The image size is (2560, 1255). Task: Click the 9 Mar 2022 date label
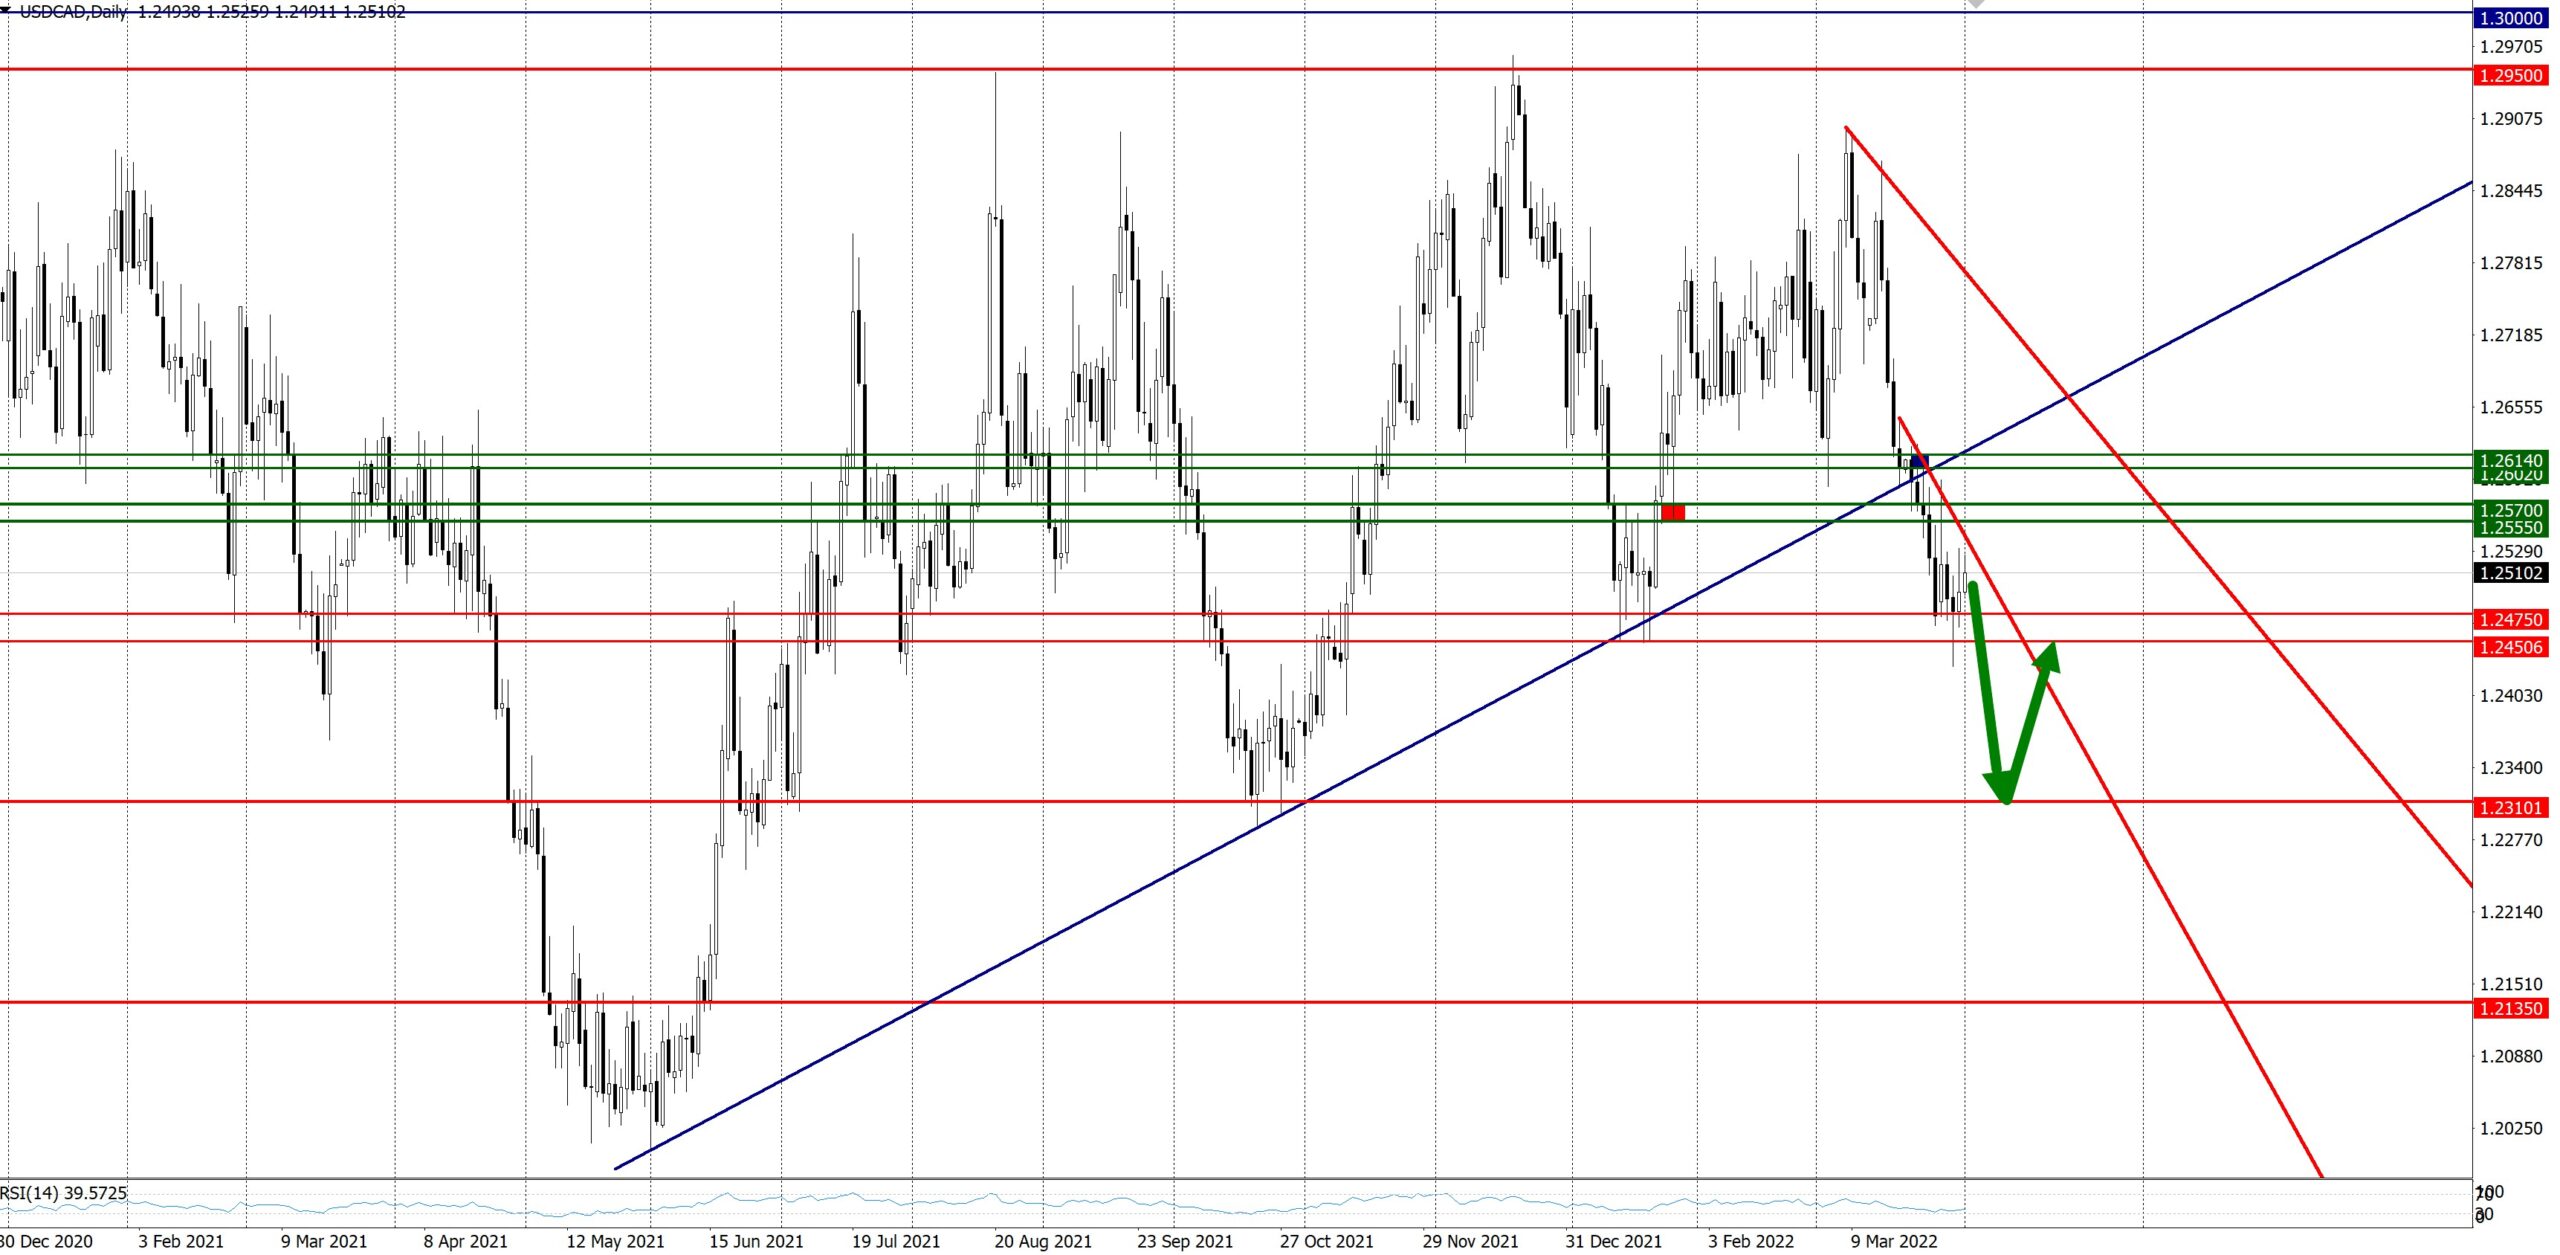(1893, 1241)
